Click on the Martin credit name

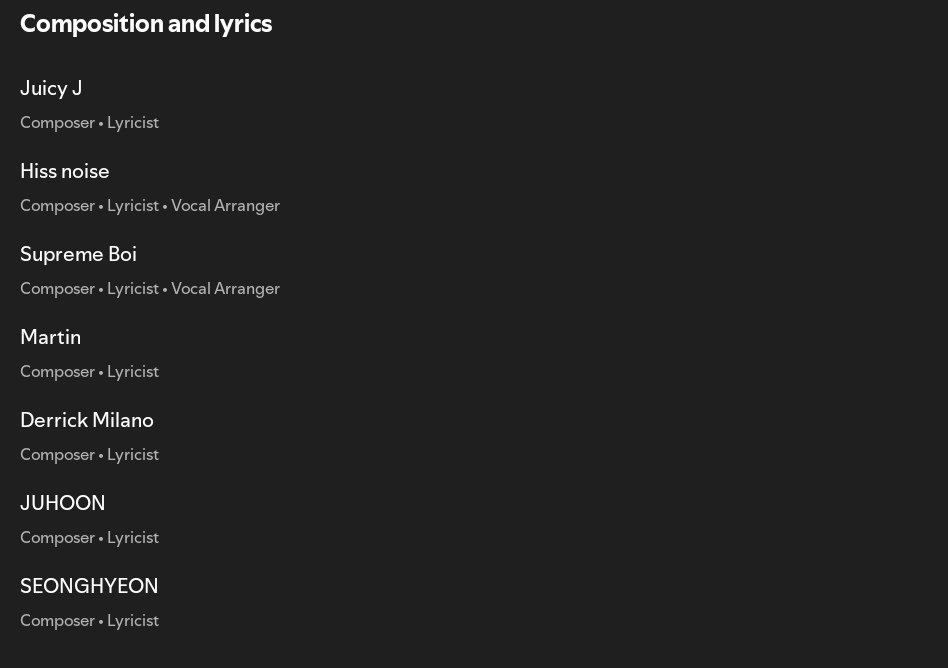(x=51, y=337)
